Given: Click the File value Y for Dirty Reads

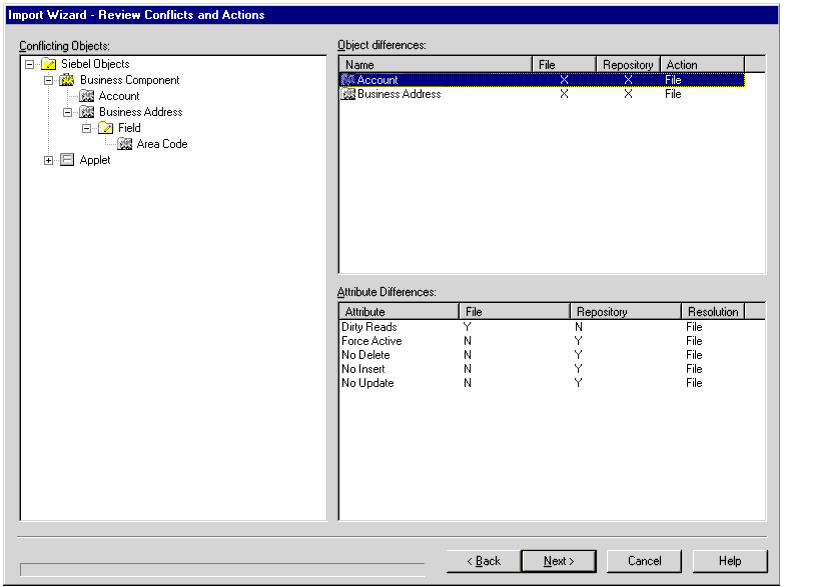Looking at the screenshot, I should point(467,327).
